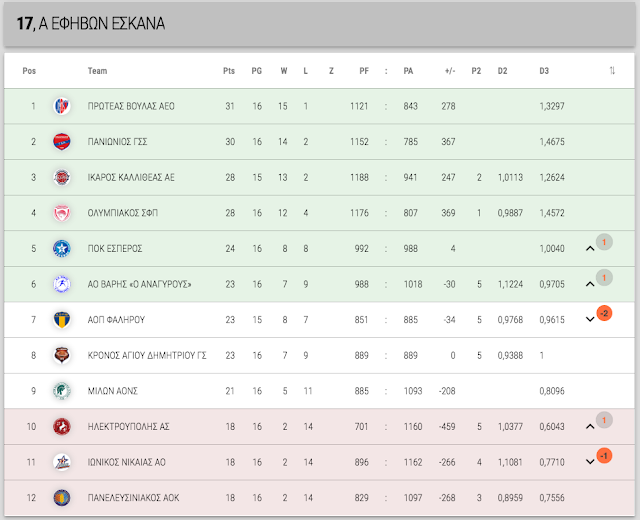The image size is (640, 520).
Task: Open the ΙΩΝΙΚΟΣ ΝΙΚΑΙΑΣ ΑΟ team link
Action: click(127, 462)
